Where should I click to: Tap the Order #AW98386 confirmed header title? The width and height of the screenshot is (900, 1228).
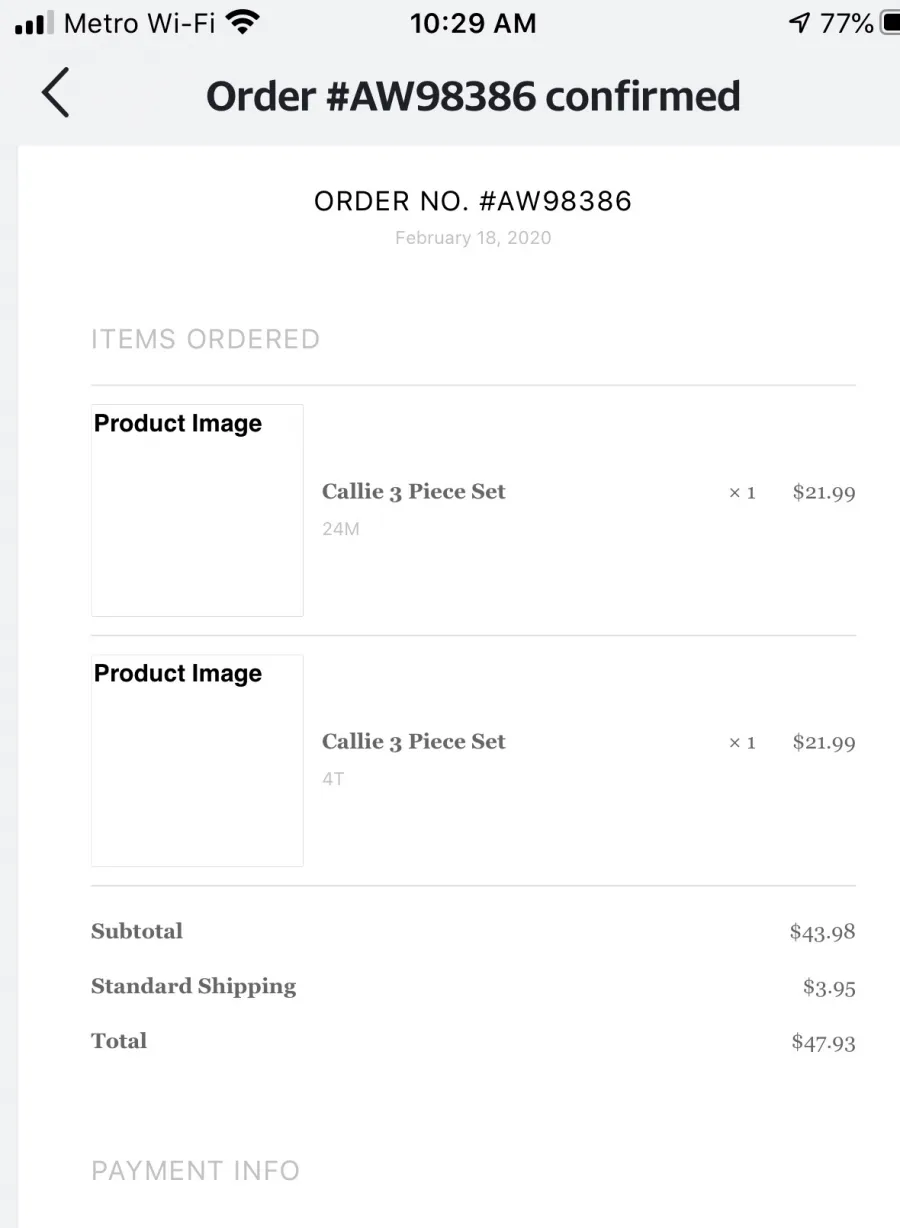[x=473, y=97]
